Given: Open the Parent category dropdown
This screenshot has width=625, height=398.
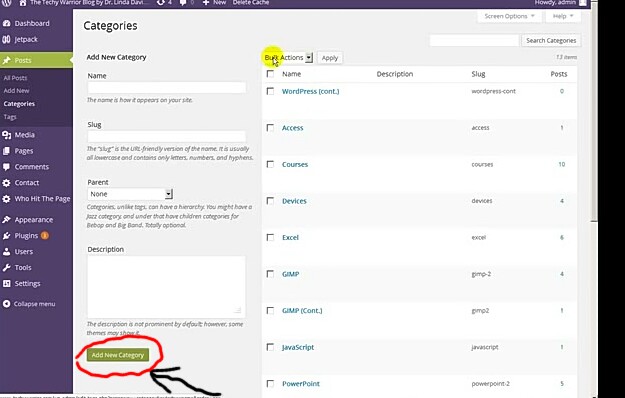Looking at the screenshot, I should point(130,194).
